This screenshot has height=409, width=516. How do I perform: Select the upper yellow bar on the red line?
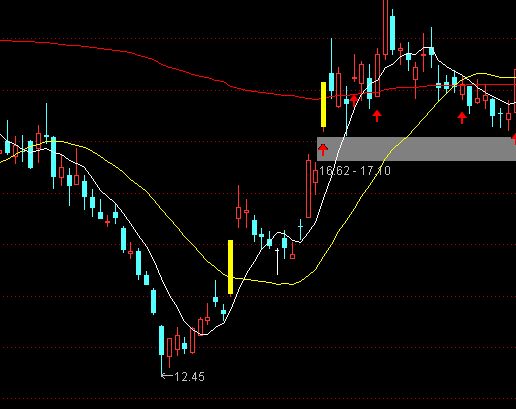(x=323, y=104)
